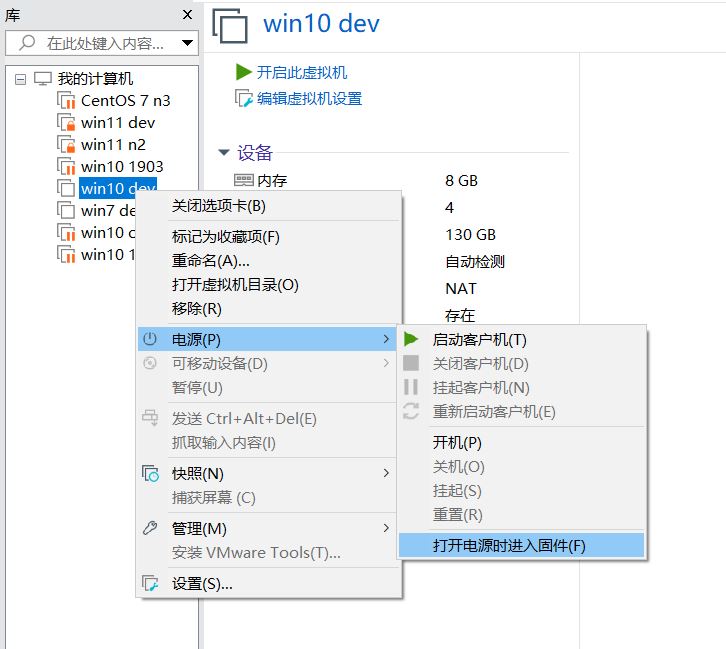The height and width of the screenshot is (649, 726).
Task: Expand the 快照(N) submenu arrow
Action: (386, 473)
